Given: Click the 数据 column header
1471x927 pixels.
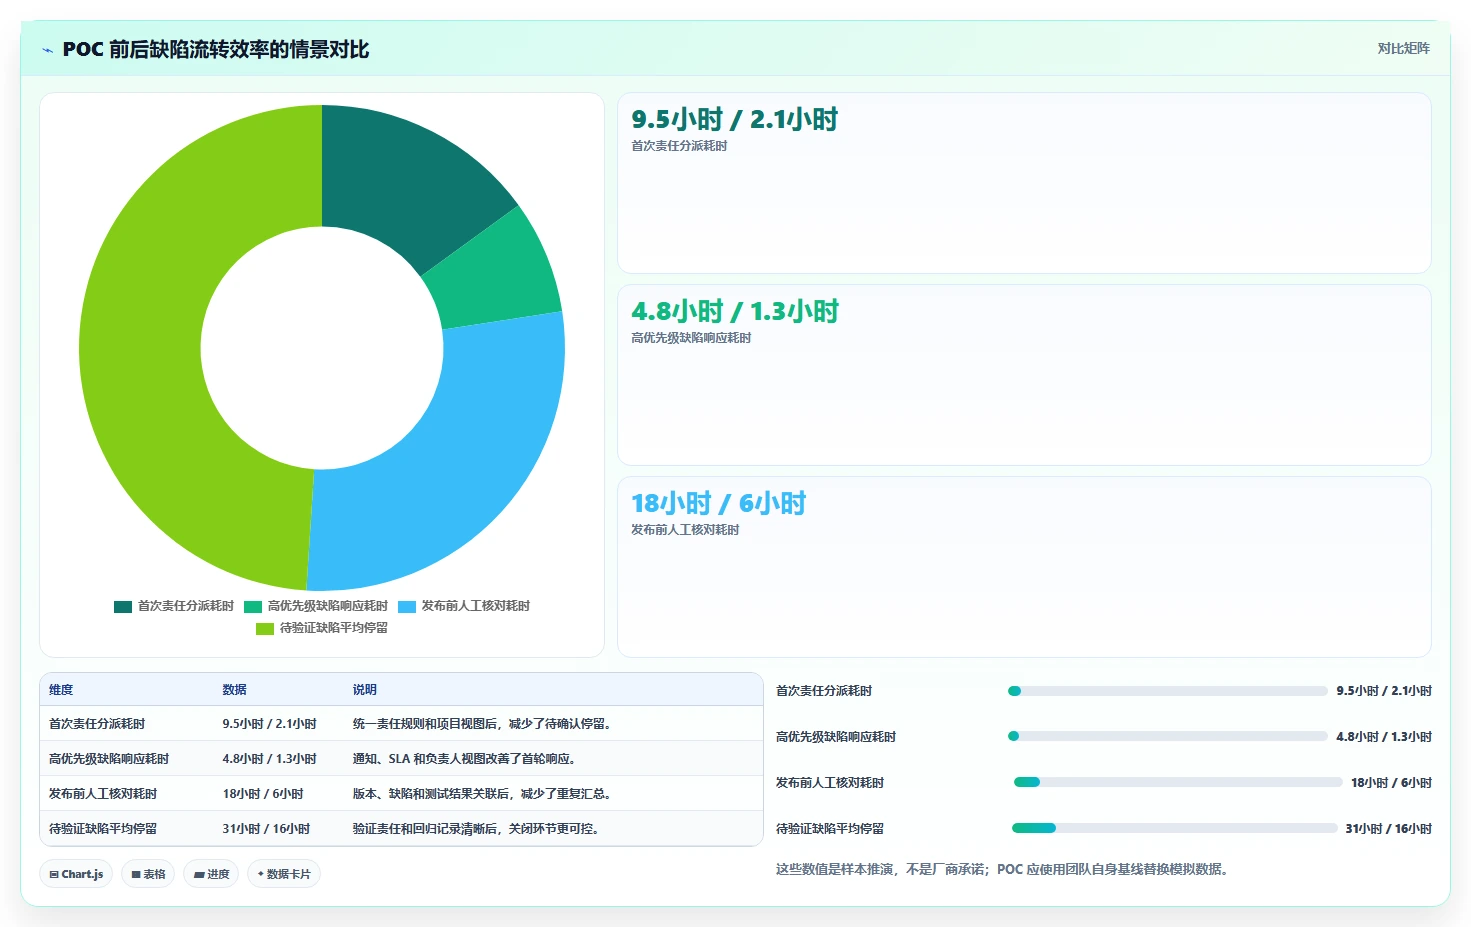Looking at the screenshot, I should [x=234, y=690].
